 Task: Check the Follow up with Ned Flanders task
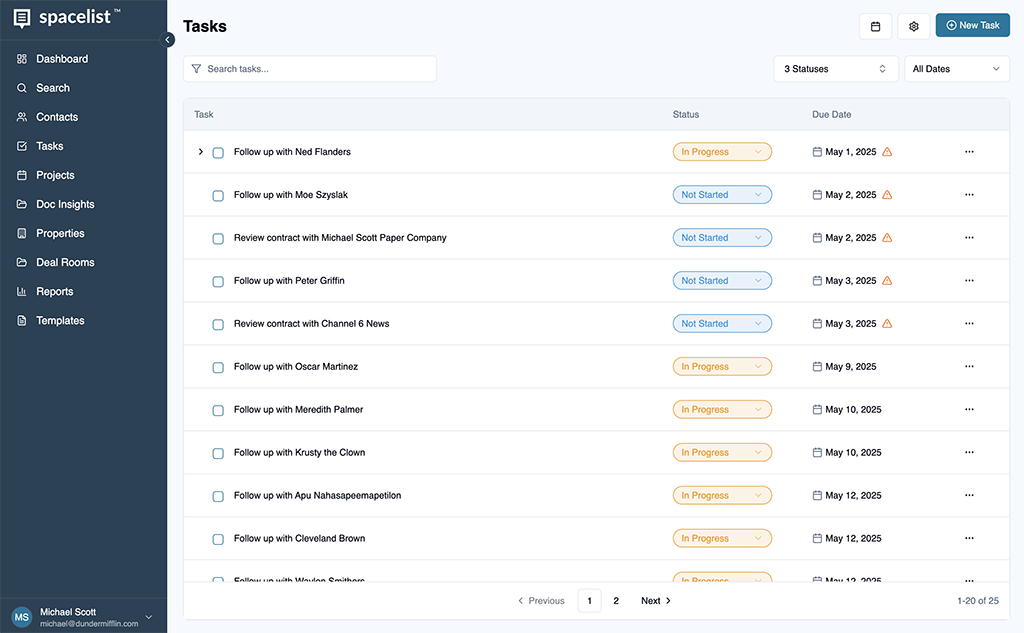(218, 152)
